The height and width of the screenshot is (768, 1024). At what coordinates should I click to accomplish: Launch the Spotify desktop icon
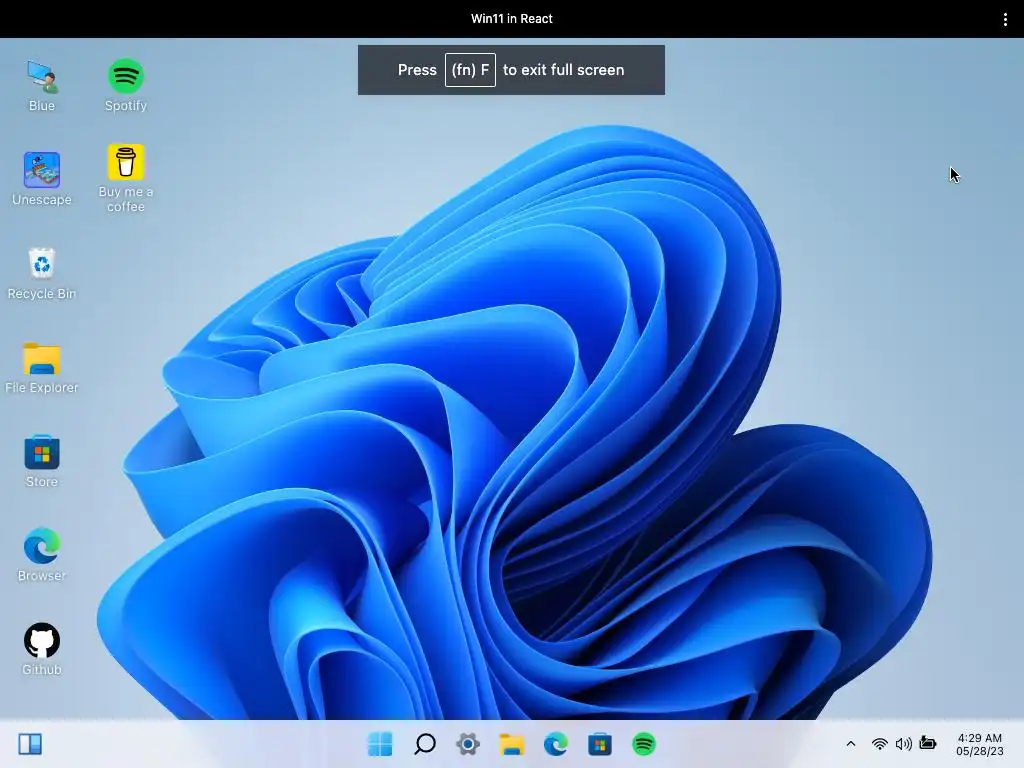[x=125, y=86]
